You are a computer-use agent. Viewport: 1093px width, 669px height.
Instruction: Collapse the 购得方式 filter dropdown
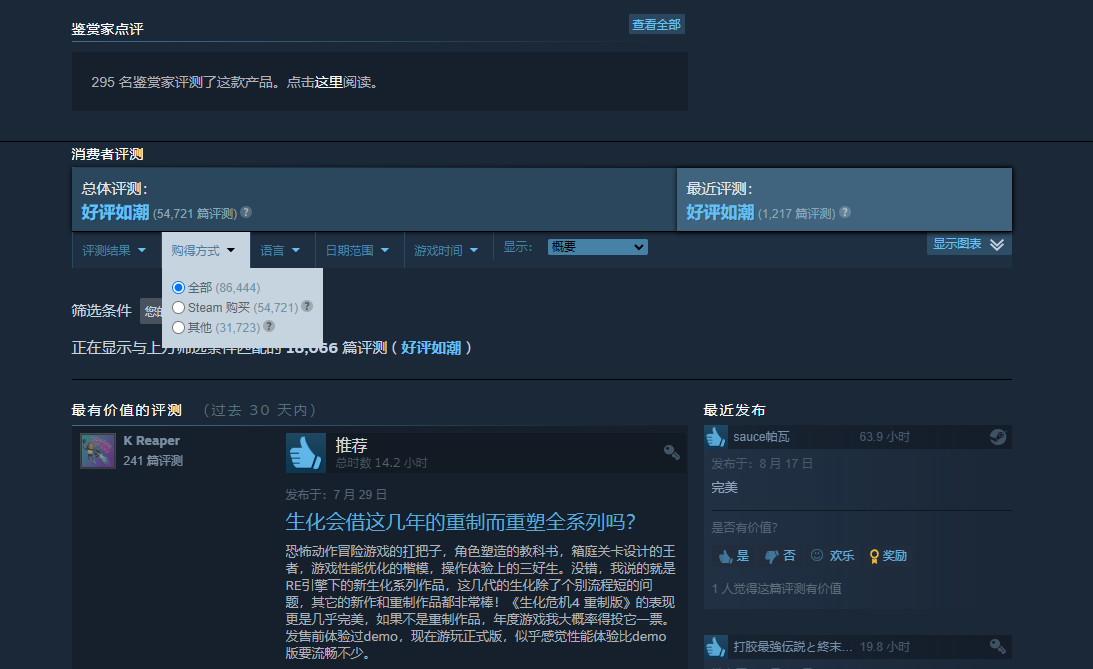(x=204, y=250)
